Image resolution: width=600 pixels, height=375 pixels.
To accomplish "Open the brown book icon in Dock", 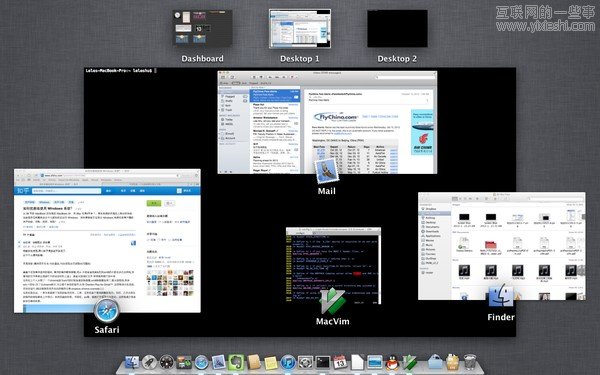I will [x=254, y=362].
